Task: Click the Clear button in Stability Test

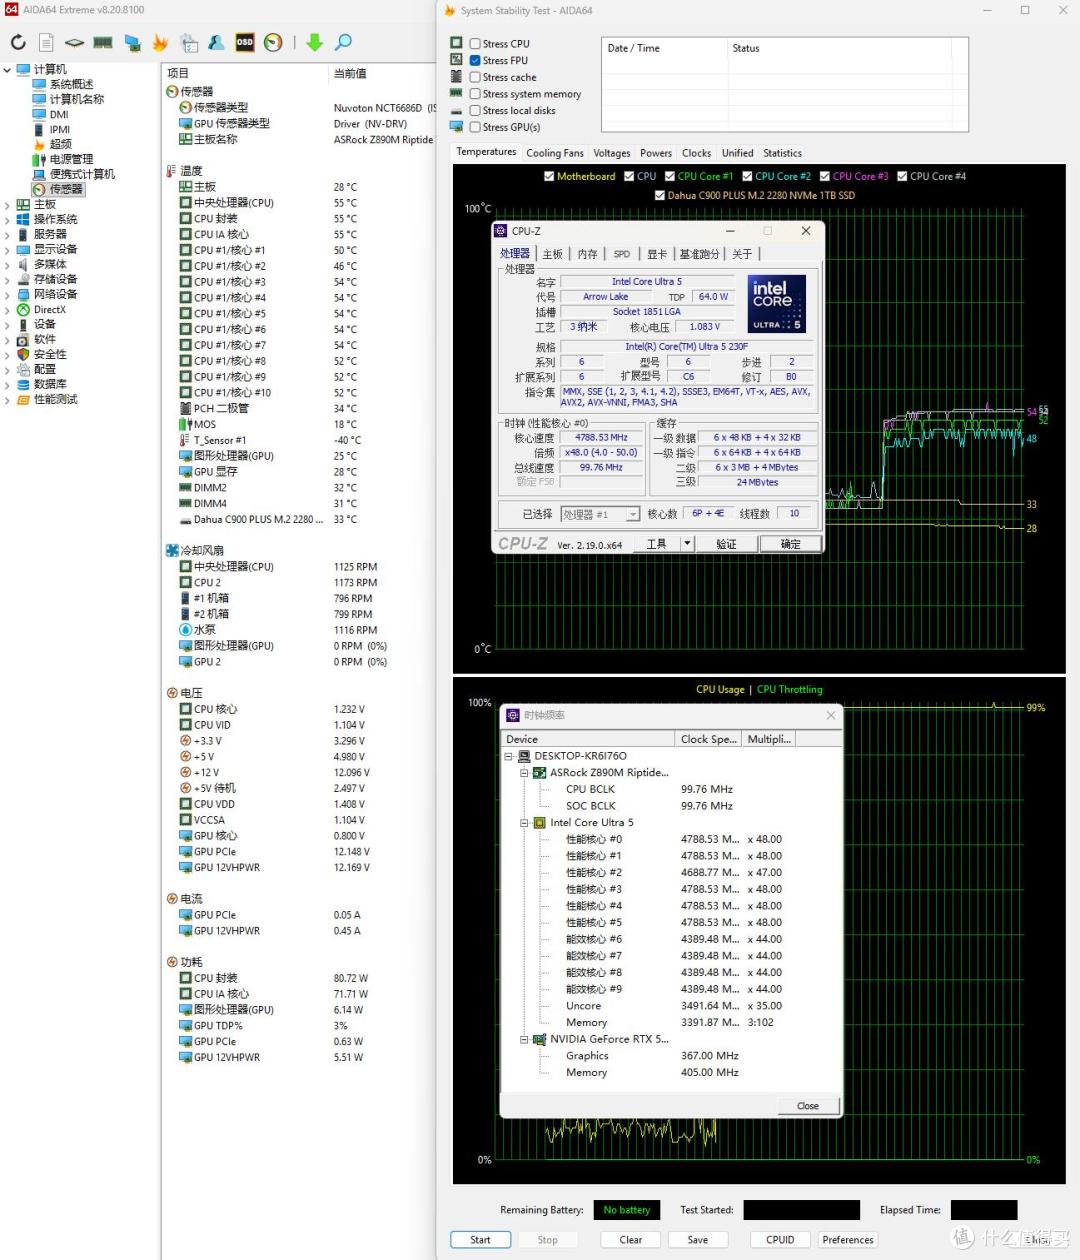Action: [x=631, y=1239]
